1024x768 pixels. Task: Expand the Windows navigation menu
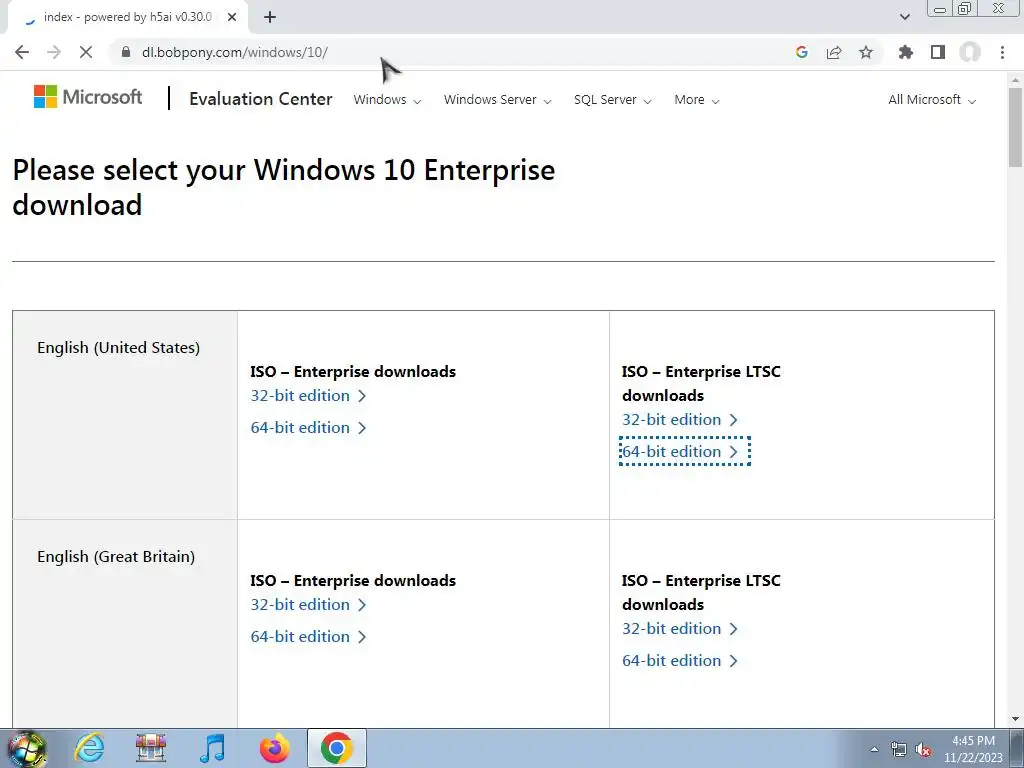click(387, 100)
